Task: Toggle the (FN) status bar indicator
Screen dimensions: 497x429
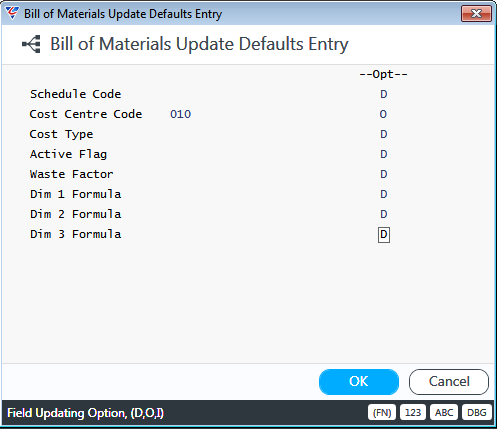Action: [x=382, y=413]
